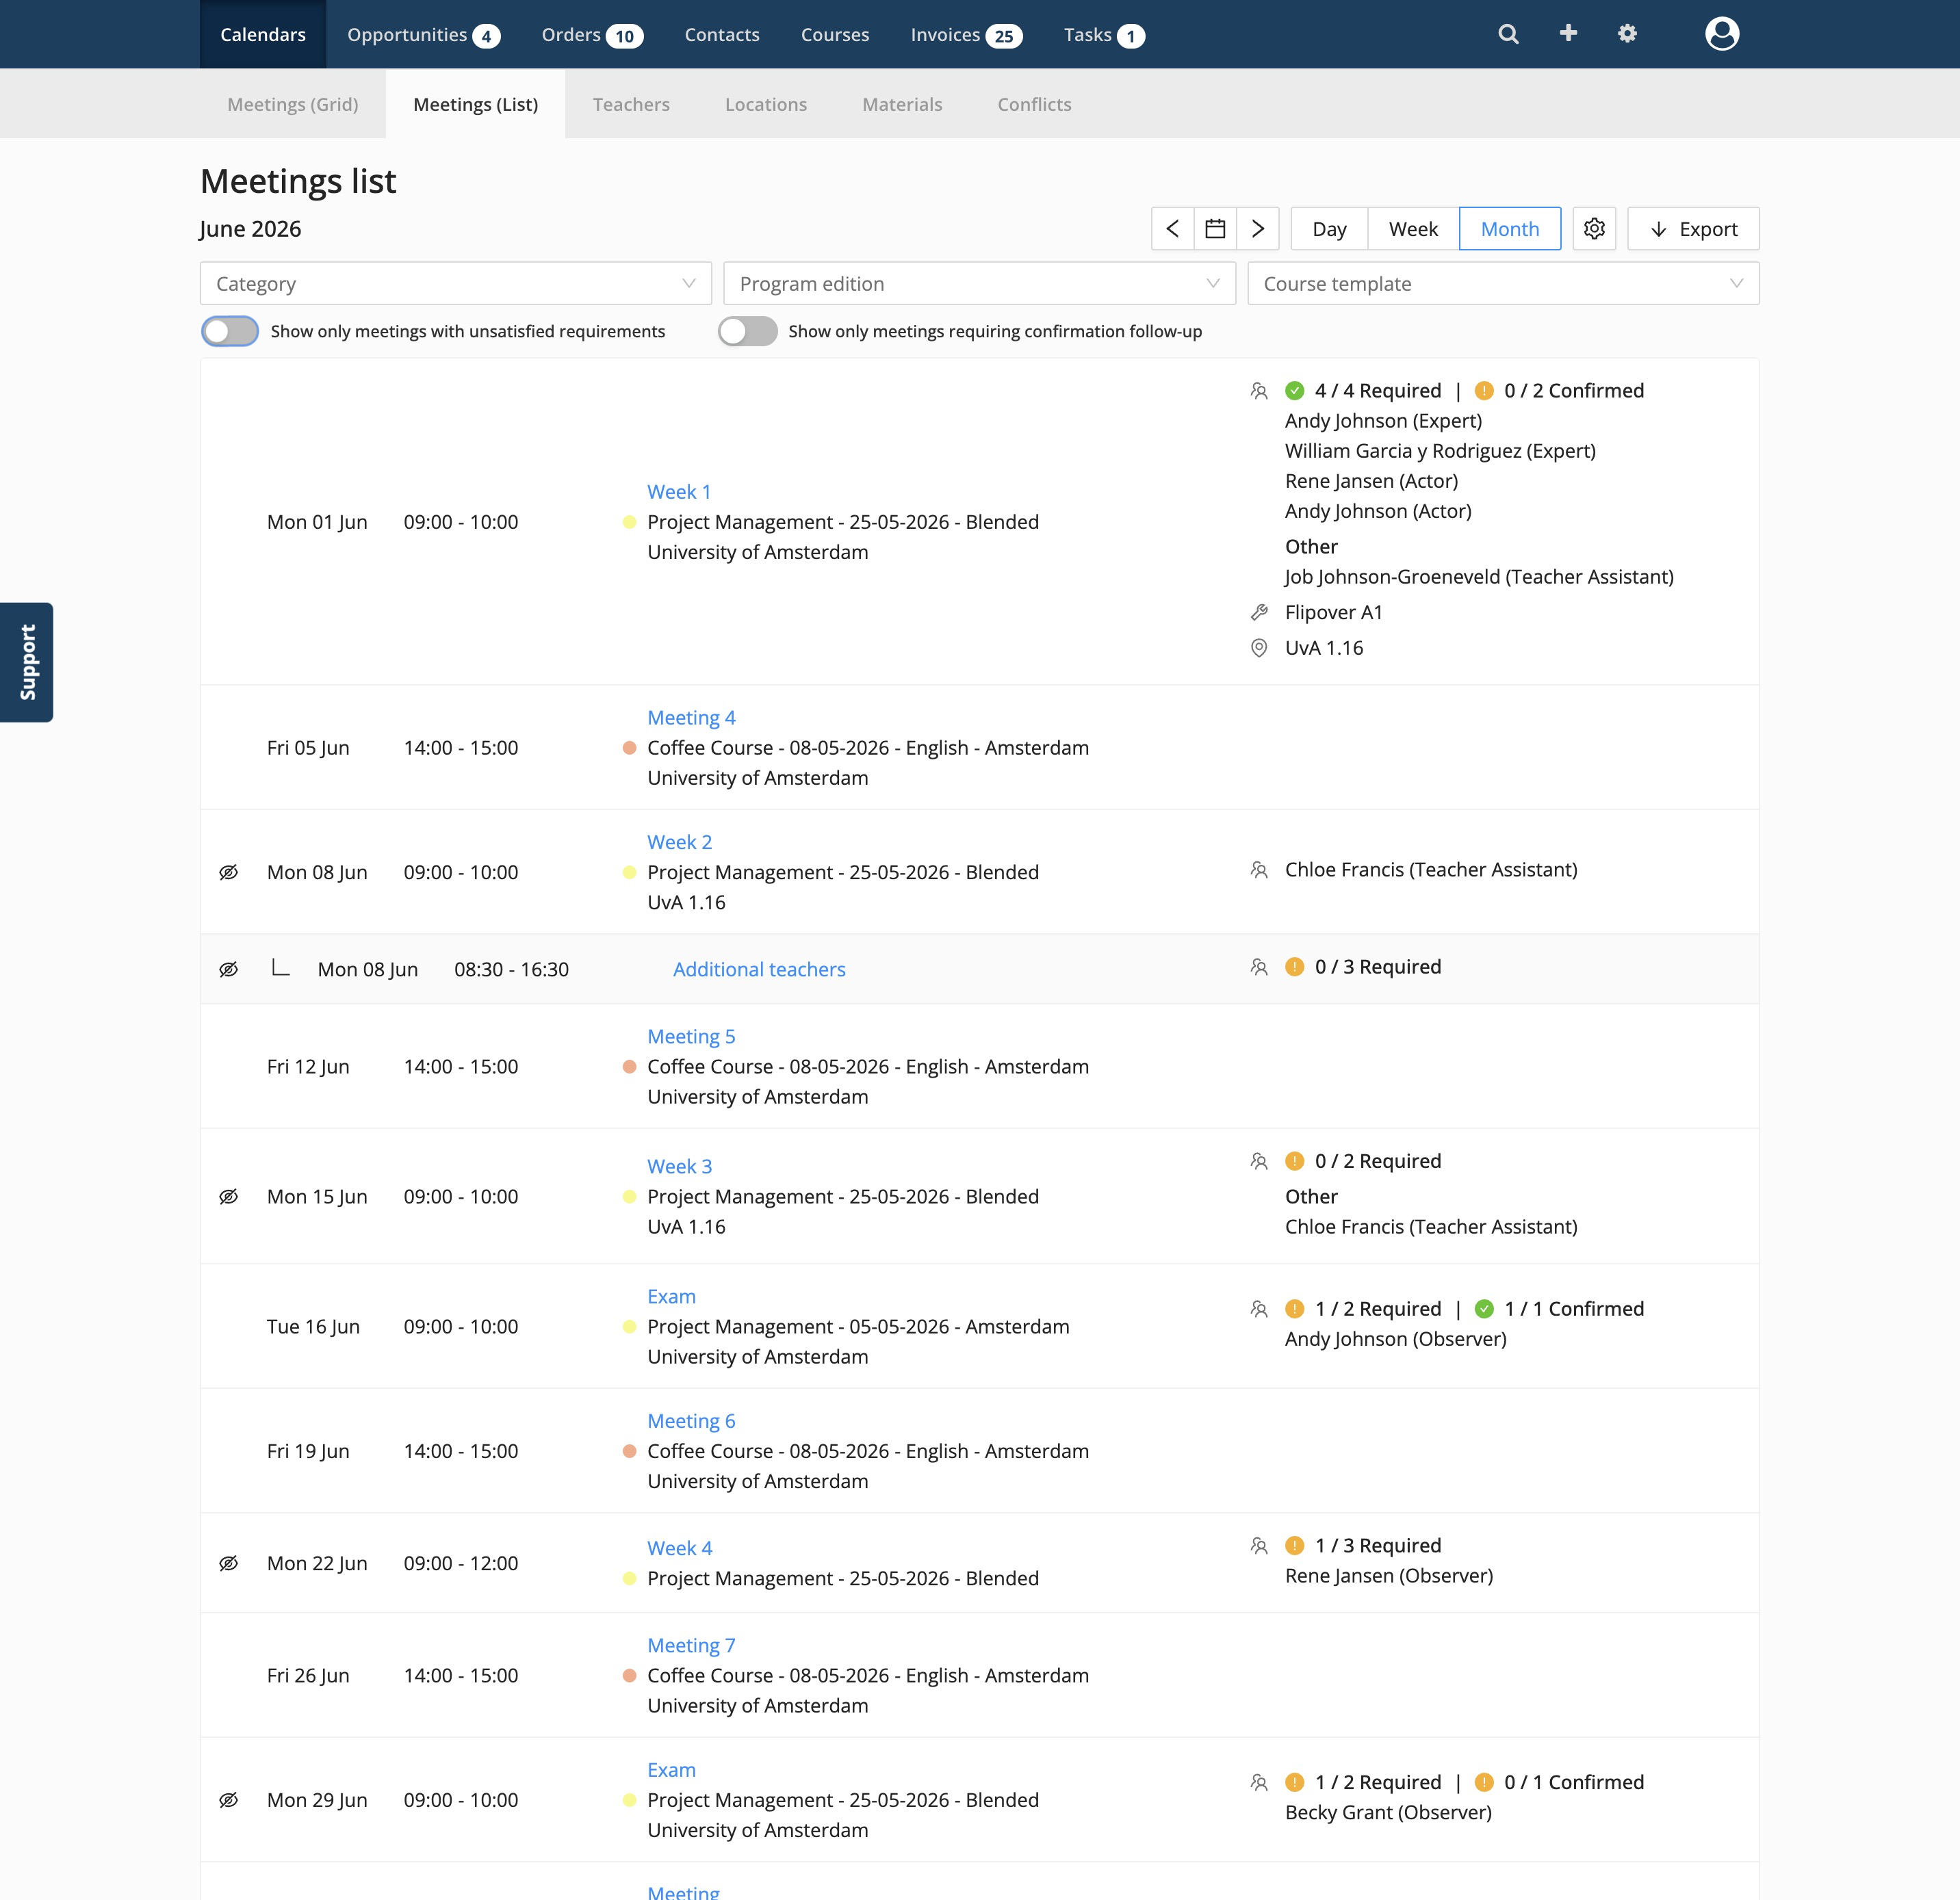
Task: Toggle hidden eye icon on Additional teachers row
Action: coord(228,969)
